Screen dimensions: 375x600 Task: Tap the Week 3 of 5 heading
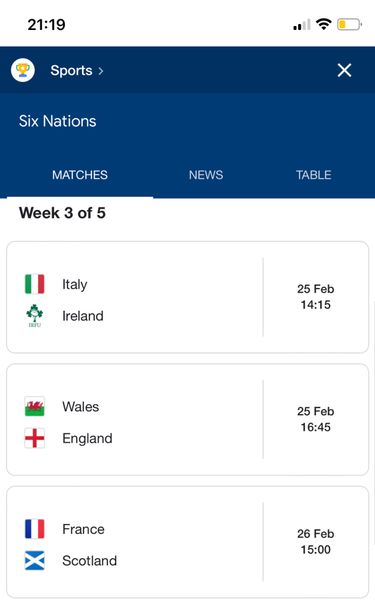(62, 213)
